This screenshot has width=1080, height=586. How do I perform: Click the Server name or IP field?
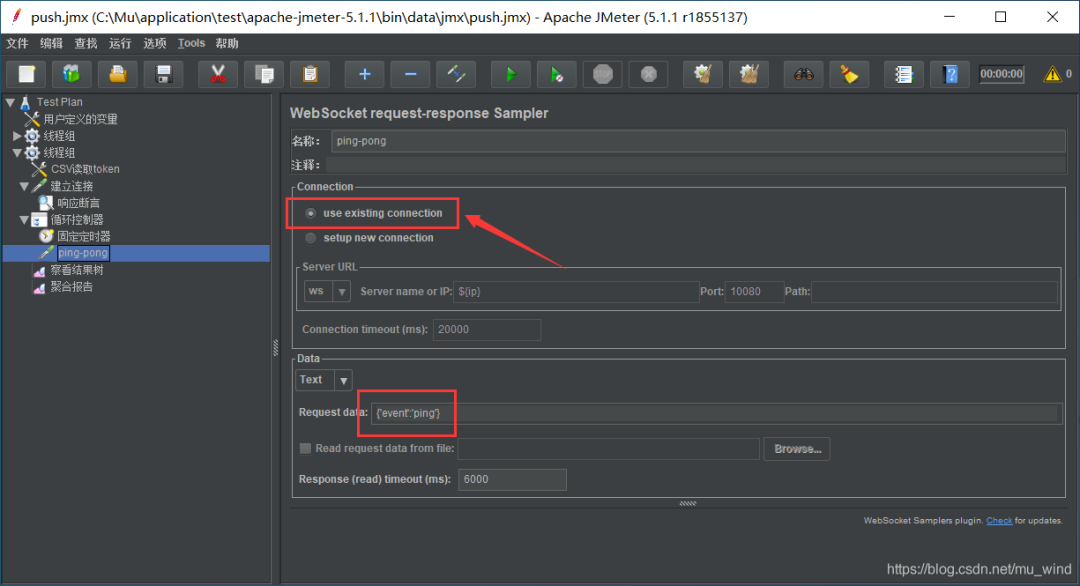[x=575, y=291]
